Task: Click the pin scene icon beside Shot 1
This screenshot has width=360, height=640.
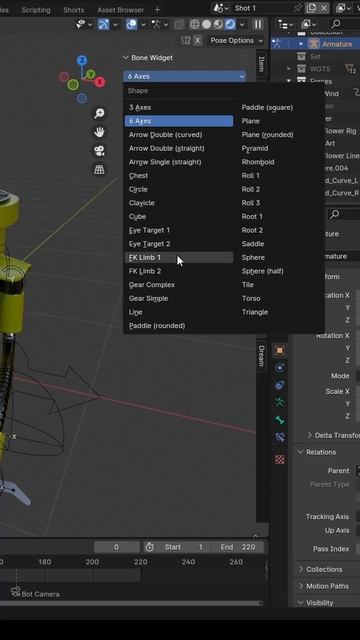Action: [x=298, y=8]
